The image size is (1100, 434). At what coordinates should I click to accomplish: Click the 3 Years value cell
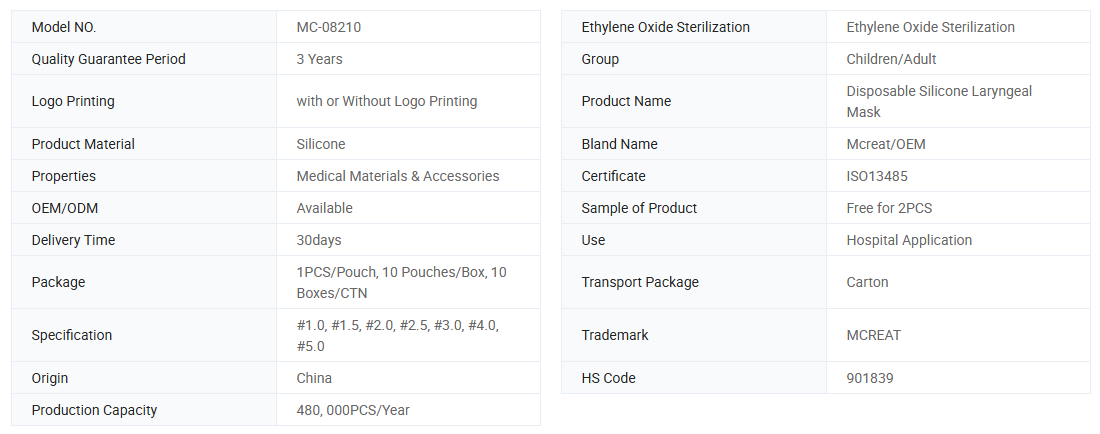(319, 59)
